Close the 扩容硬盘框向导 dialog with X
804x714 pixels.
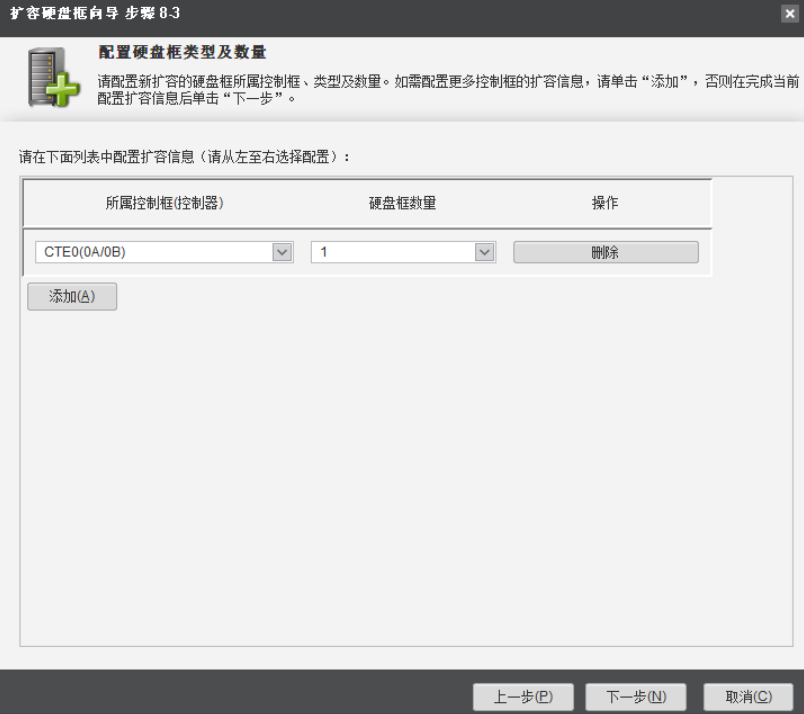[x=790, y=13]
